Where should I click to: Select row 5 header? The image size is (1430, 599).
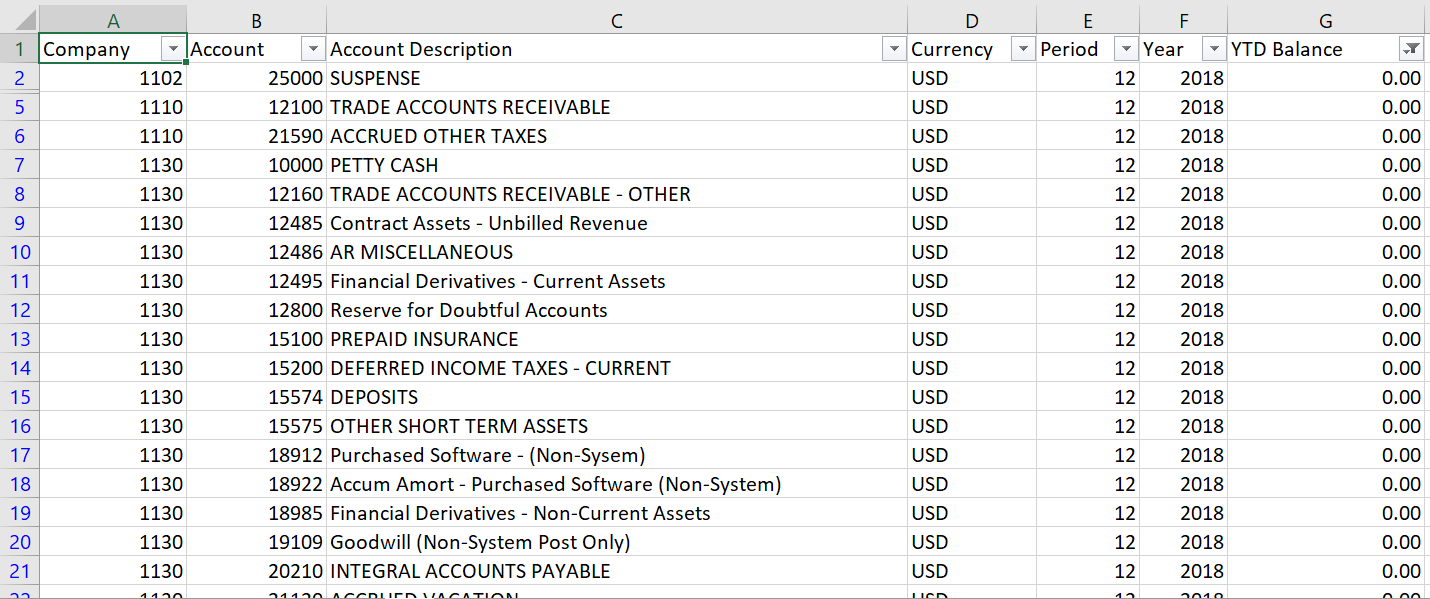click(x=19, y=107)
